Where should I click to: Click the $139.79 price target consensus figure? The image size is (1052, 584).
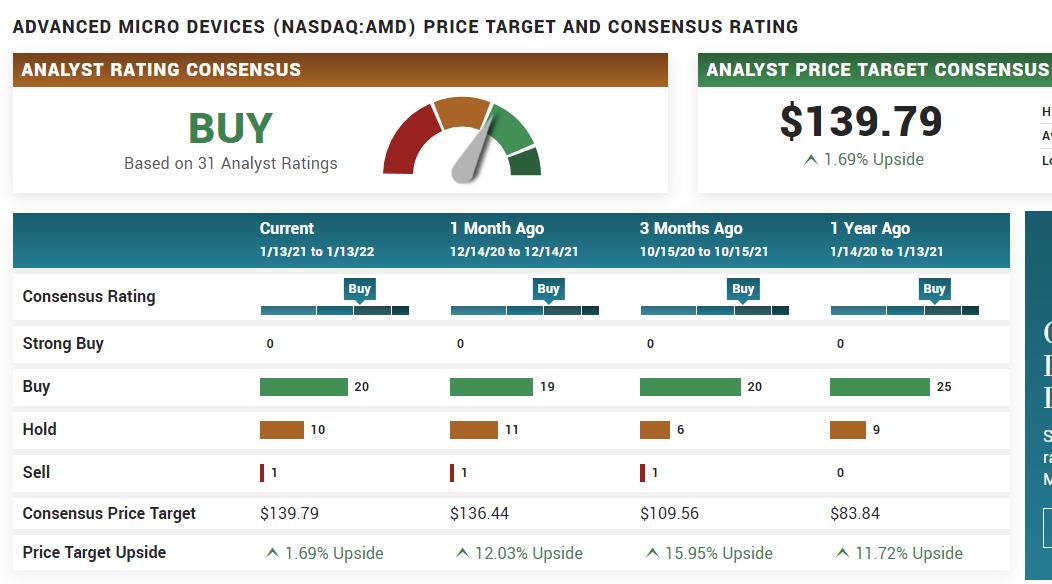click(x=861, y=121)
